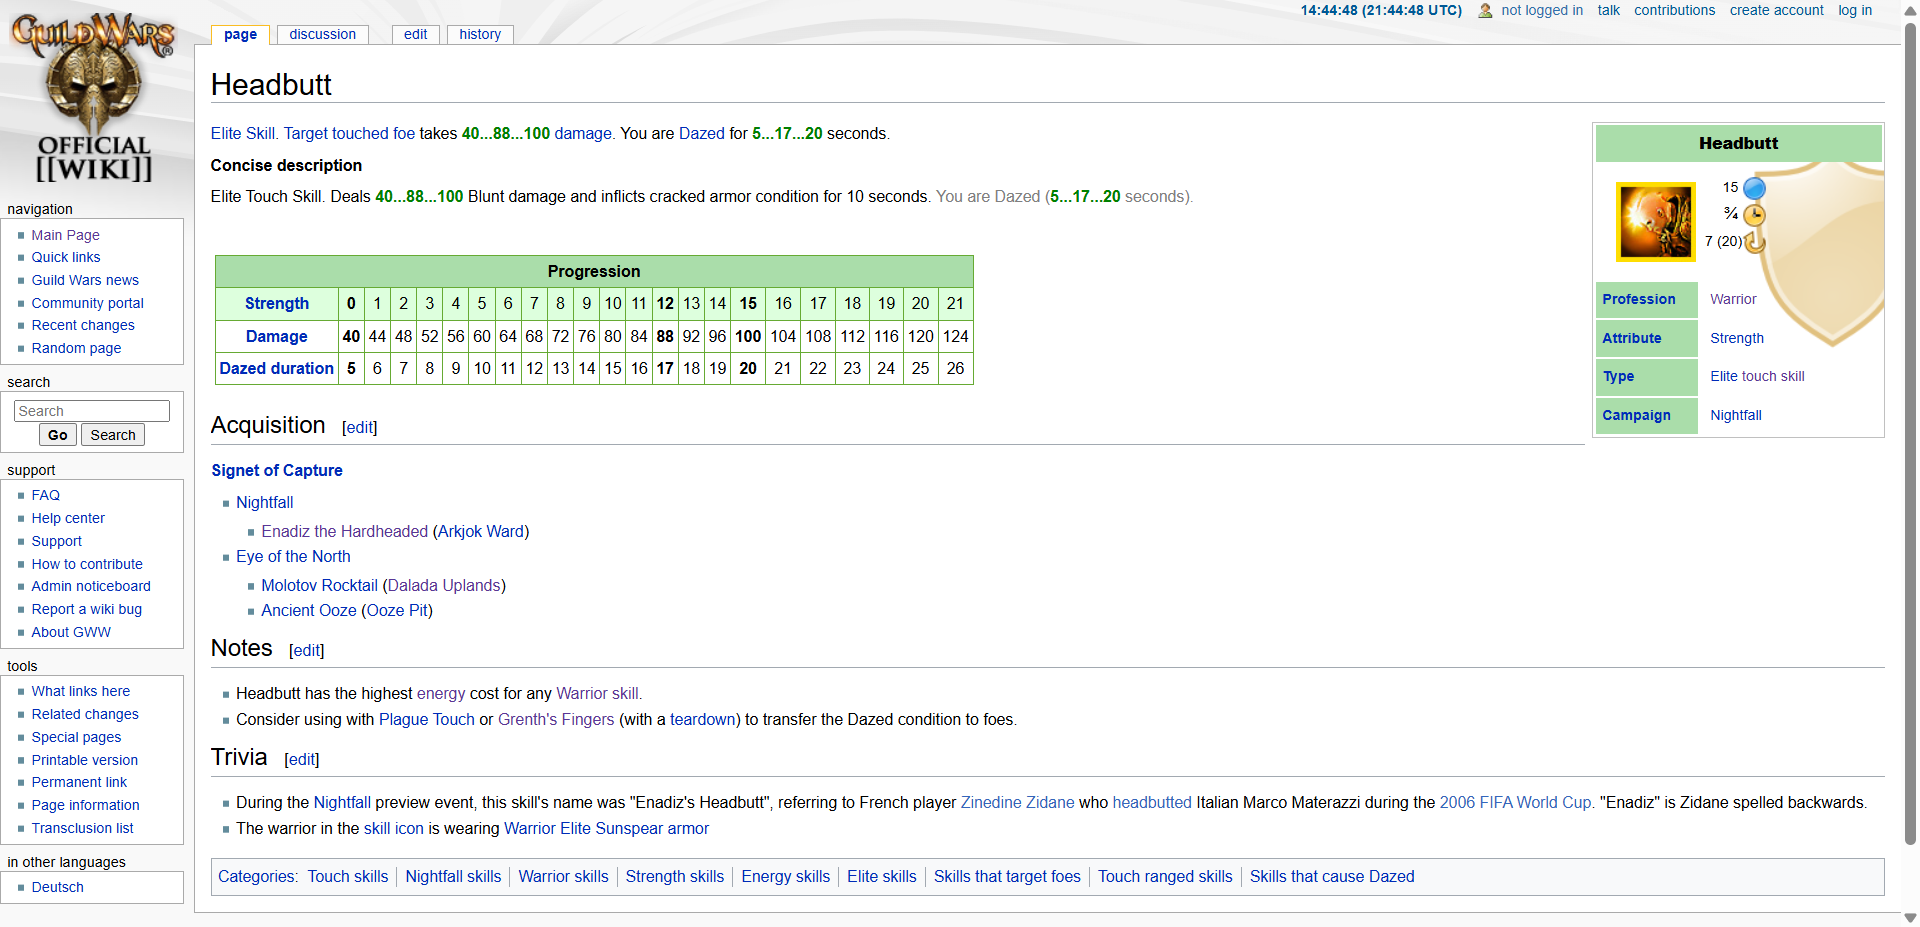
Task: Open the Help center link
Action: 67,518
